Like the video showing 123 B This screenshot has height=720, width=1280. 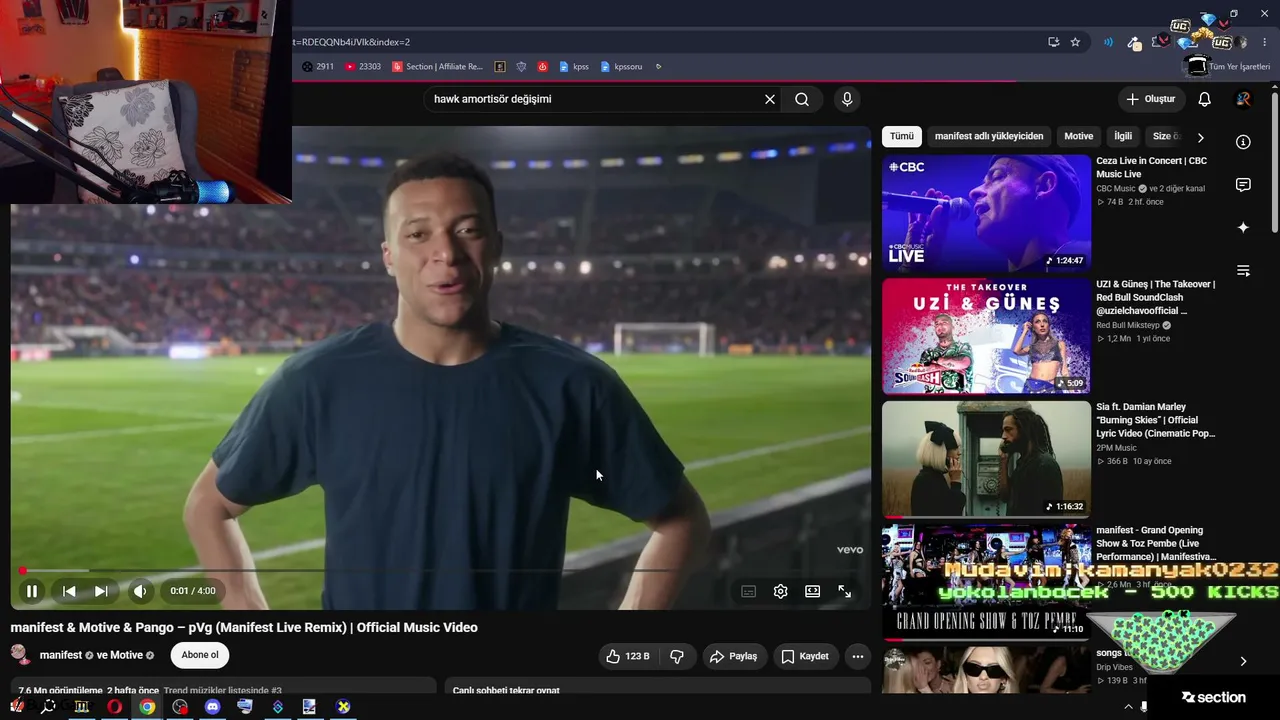point(627,656)
